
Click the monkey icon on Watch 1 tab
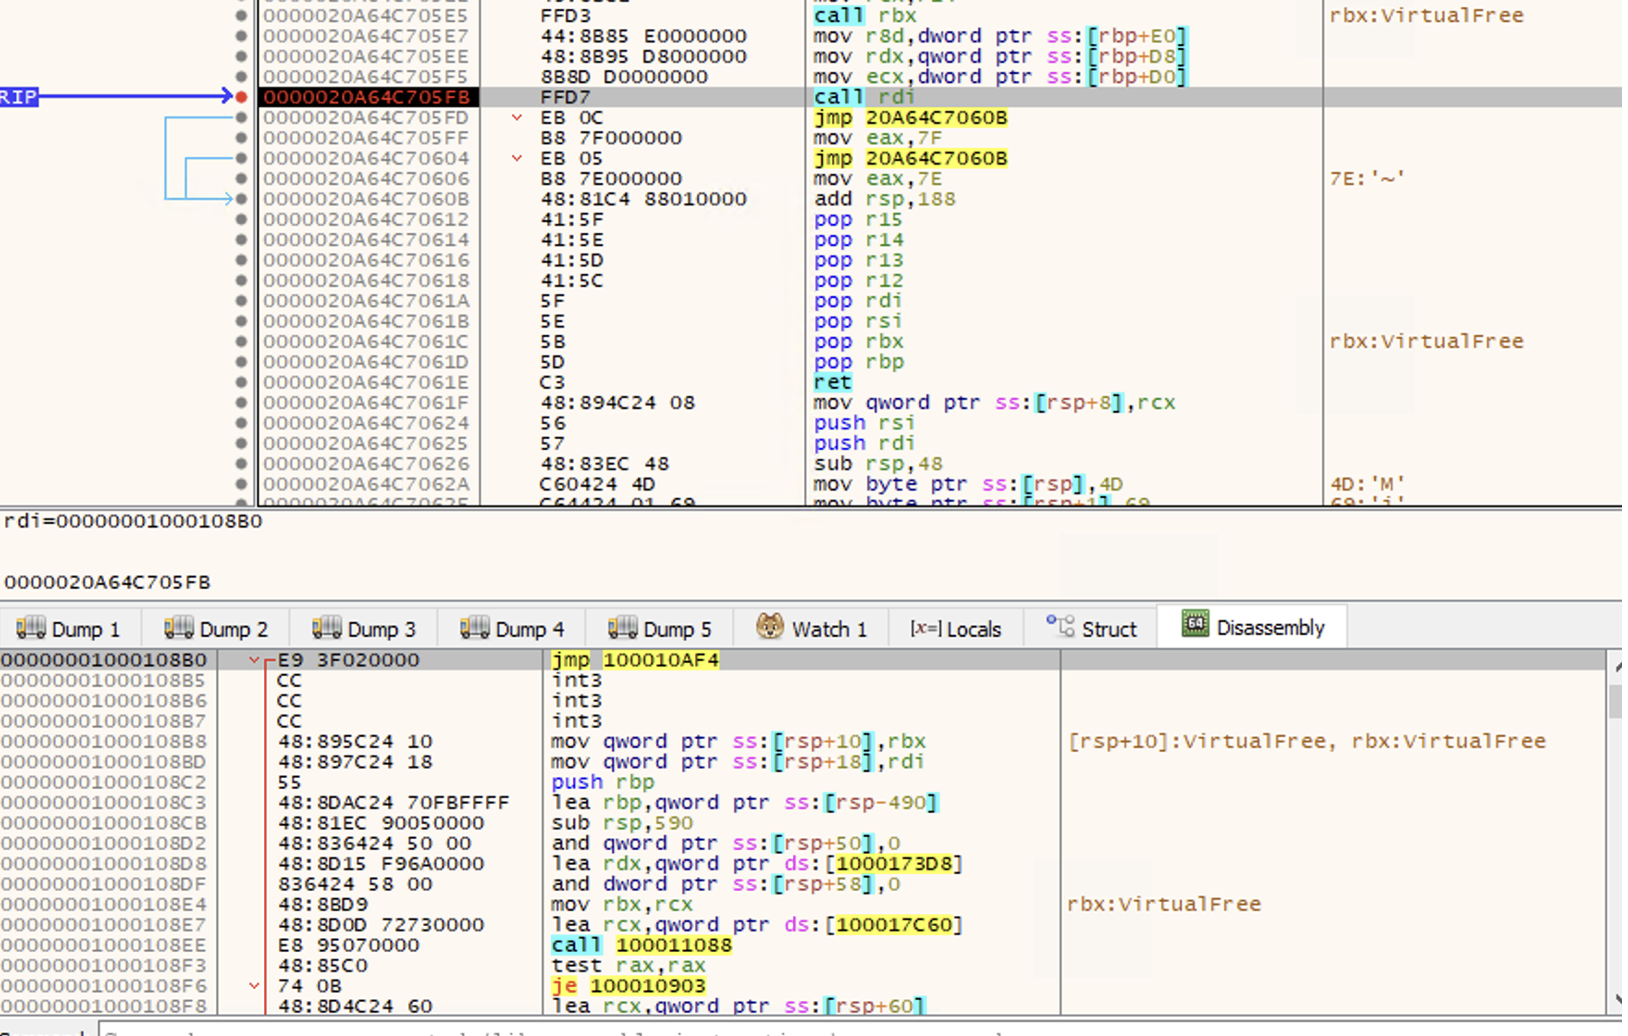point(769,627)
